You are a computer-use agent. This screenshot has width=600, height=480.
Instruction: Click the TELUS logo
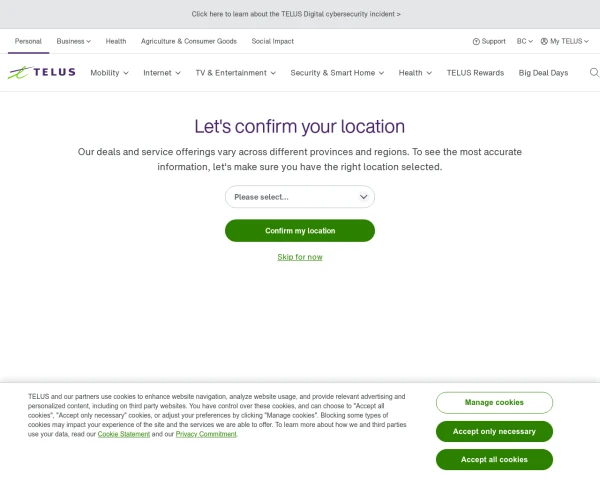[x=42, y=73]
